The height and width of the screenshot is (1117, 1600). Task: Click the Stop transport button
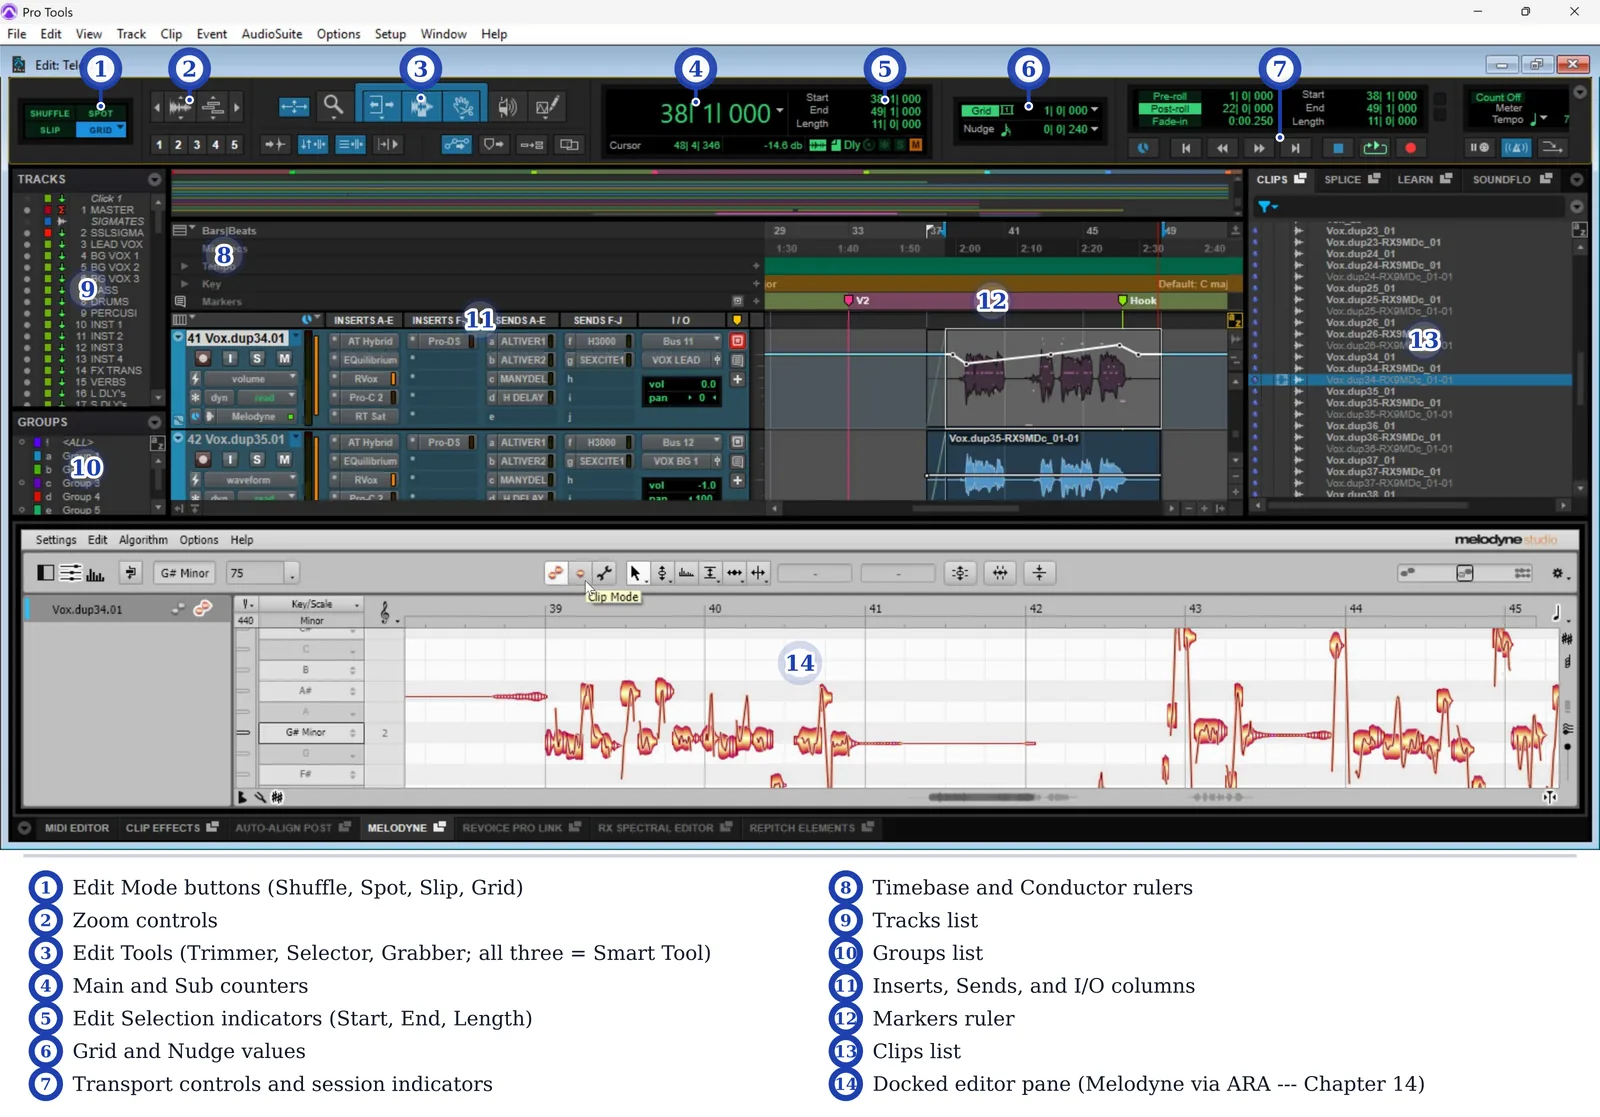[1338, 148]
